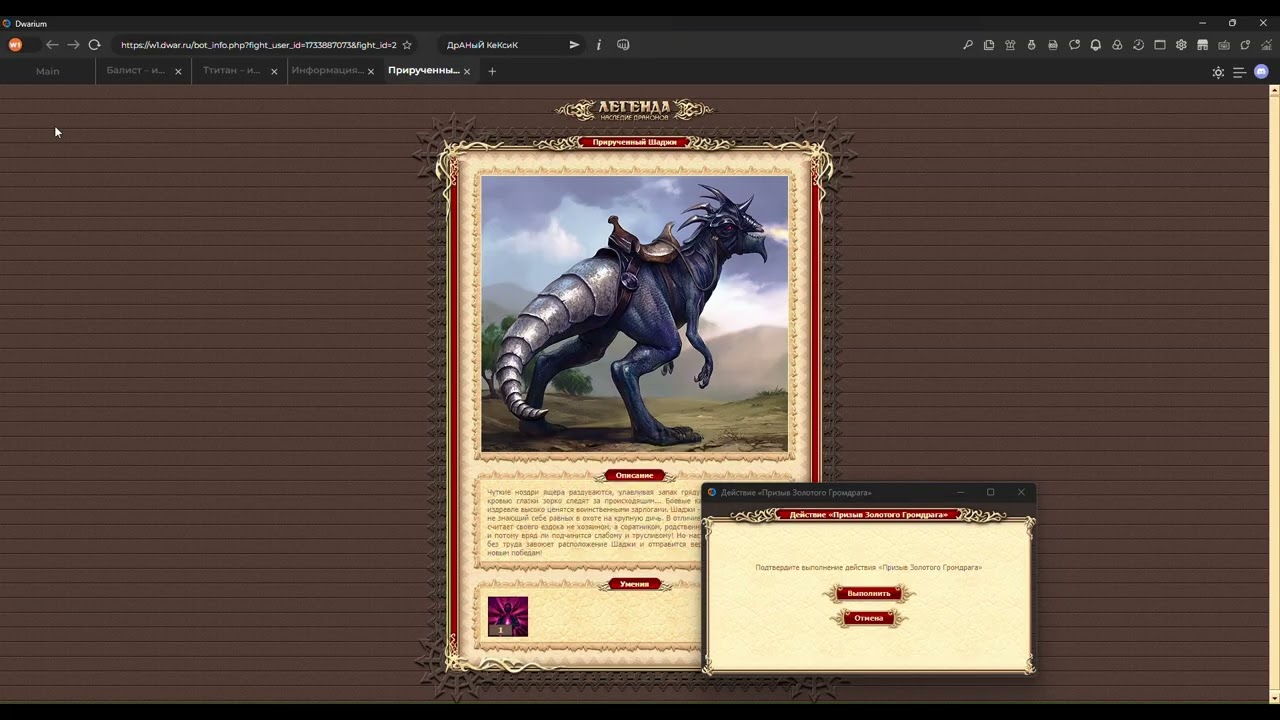
Task: Open settings with the gear icon
Action: [1181, 45]
